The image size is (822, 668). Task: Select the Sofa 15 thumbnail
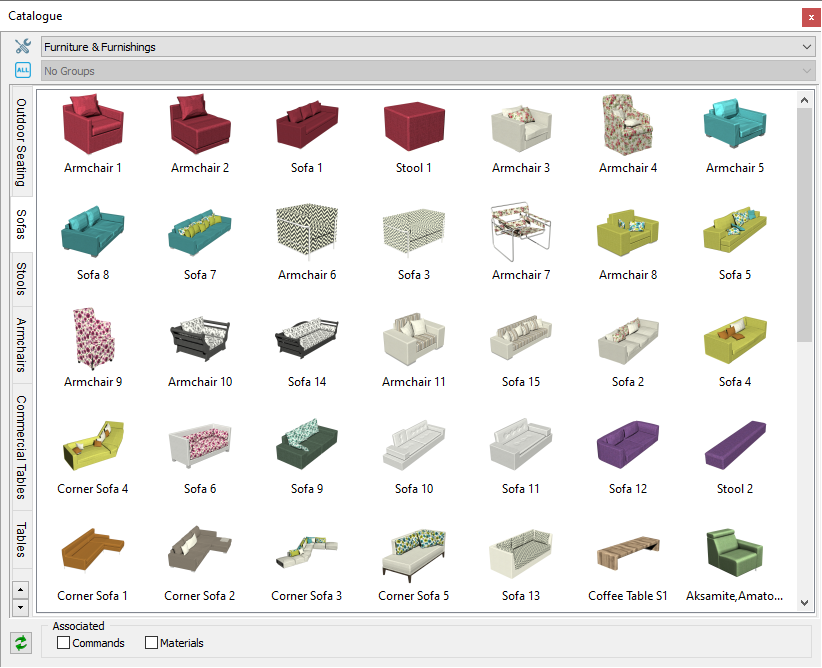(521, 338)
